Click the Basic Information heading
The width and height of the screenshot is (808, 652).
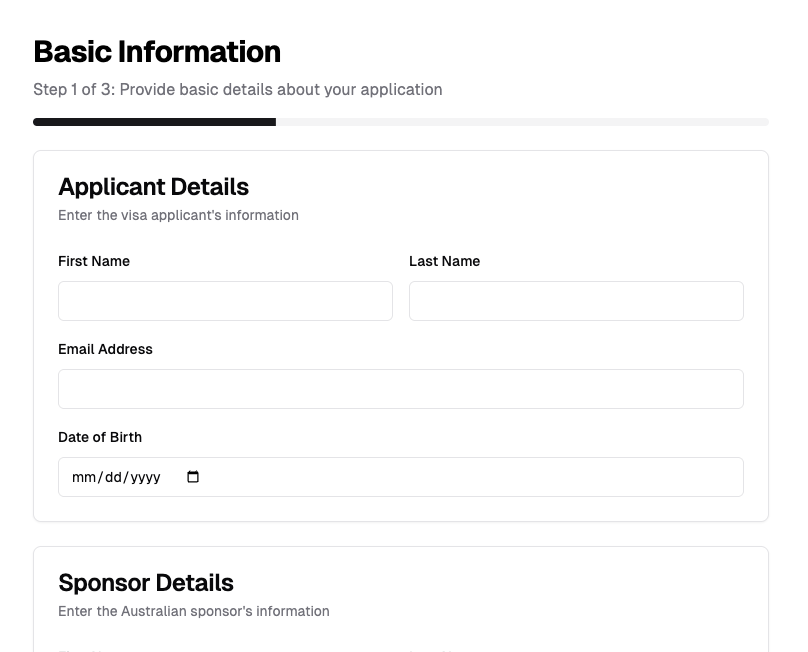pyautogui.click(x=157, y=51)
